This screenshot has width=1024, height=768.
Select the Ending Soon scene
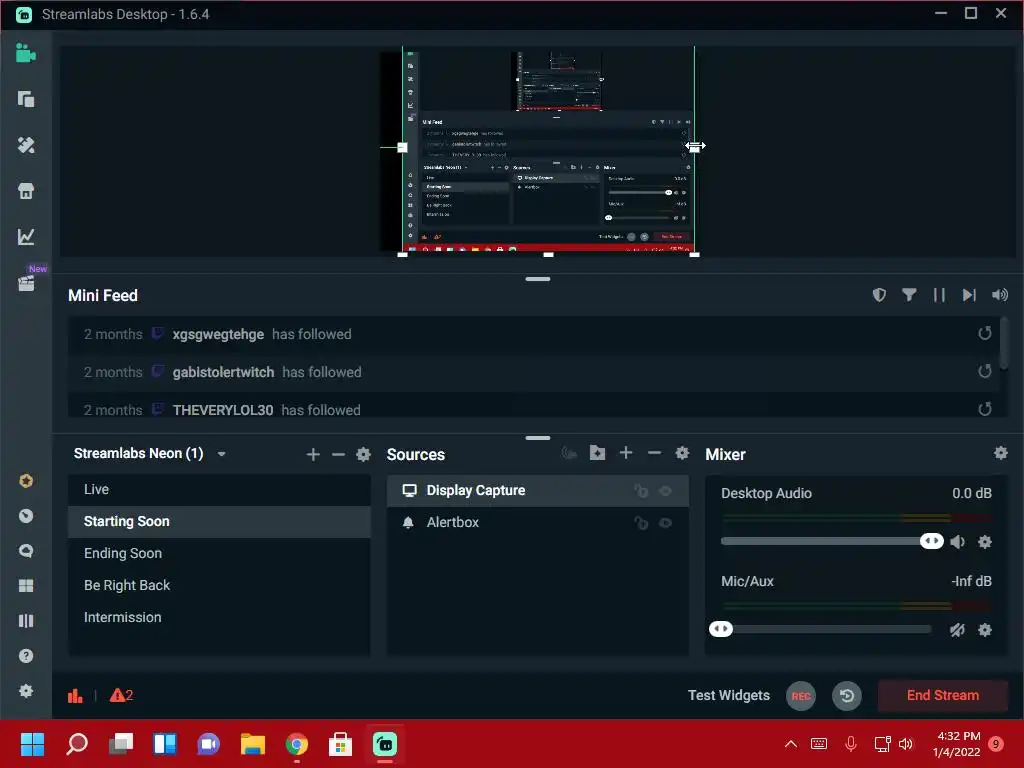[219, 554]
